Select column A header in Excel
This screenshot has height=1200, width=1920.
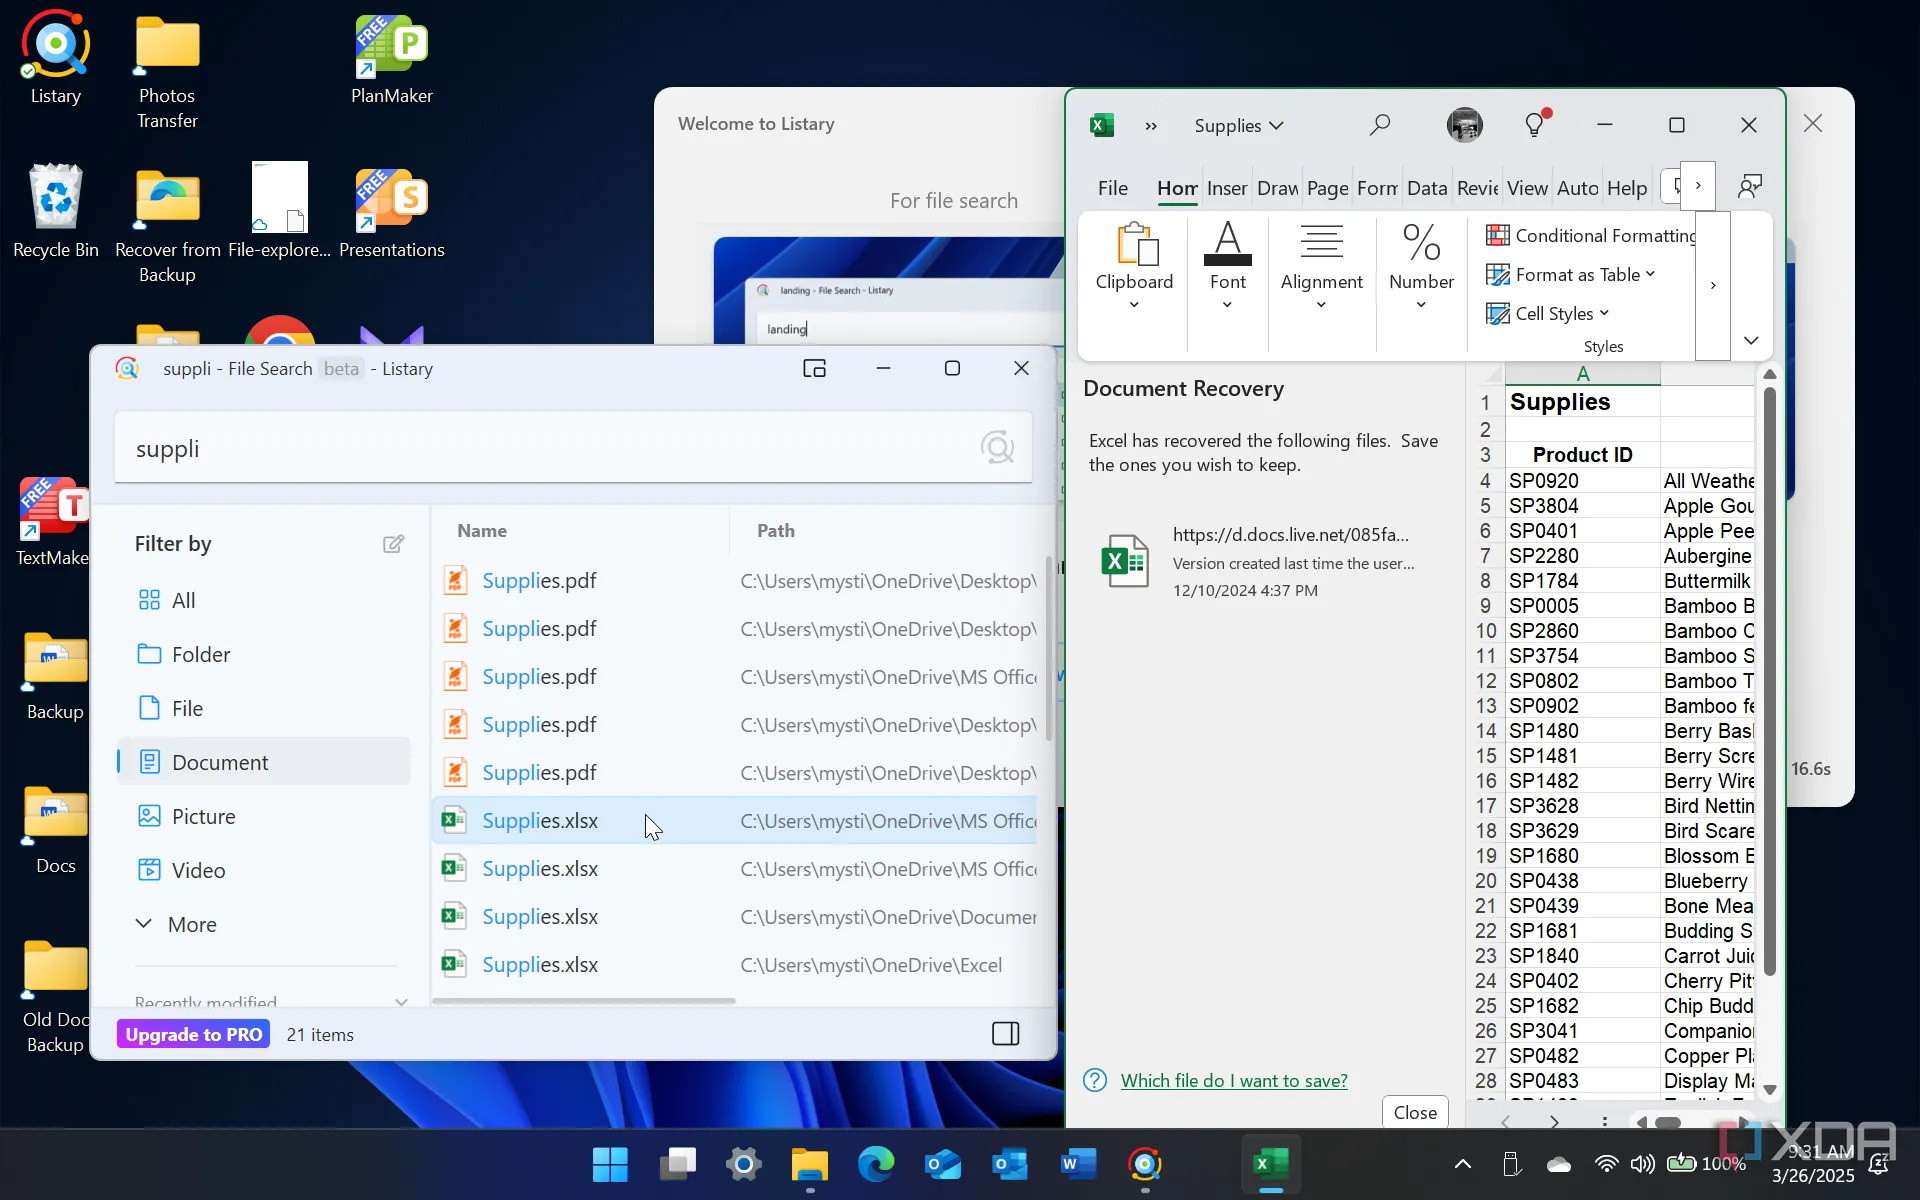click(x=1582, y=373)
